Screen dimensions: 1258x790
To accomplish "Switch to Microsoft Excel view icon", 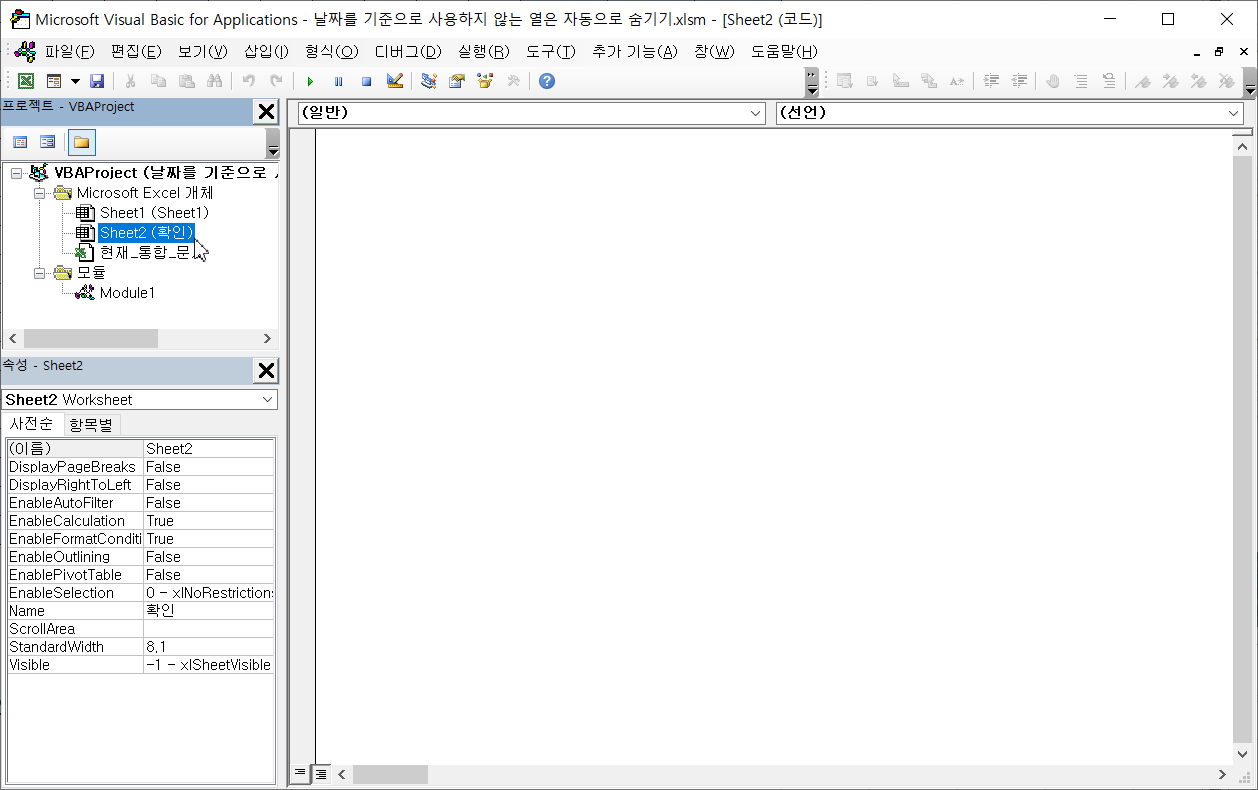I will [x=26, y=81].
